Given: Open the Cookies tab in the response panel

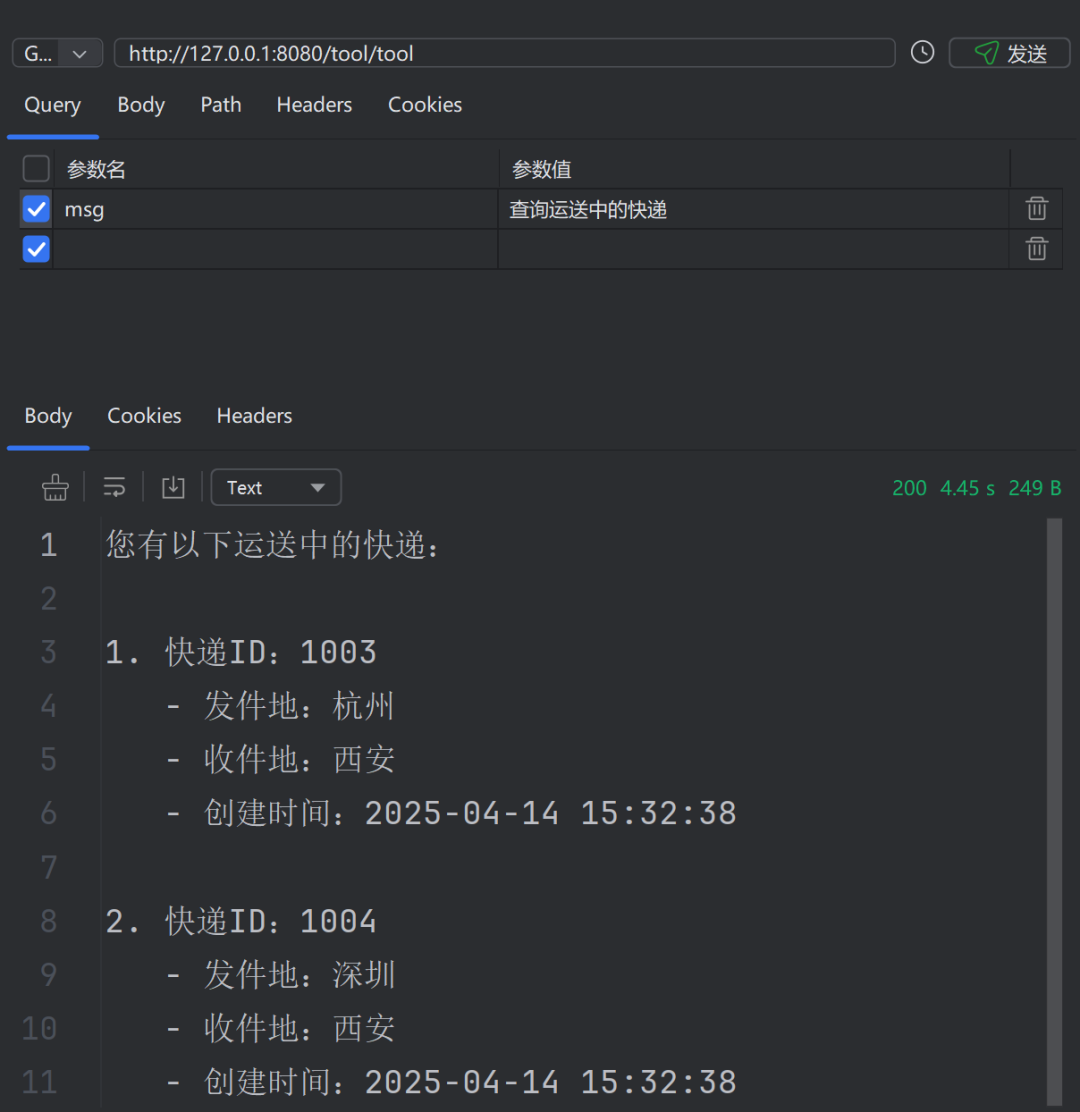Looking at the screenshot, I should (x=144, y=415).
